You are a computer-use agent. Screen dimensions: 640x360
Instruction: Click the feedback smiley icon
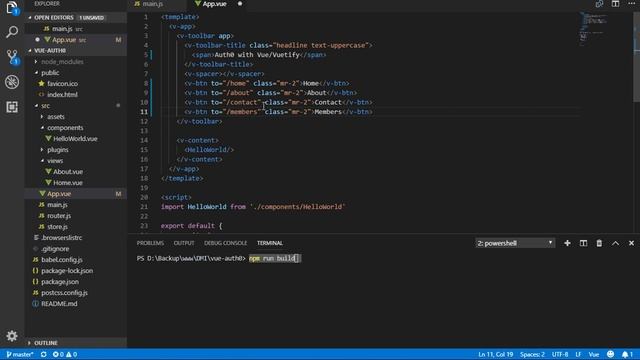610,354
